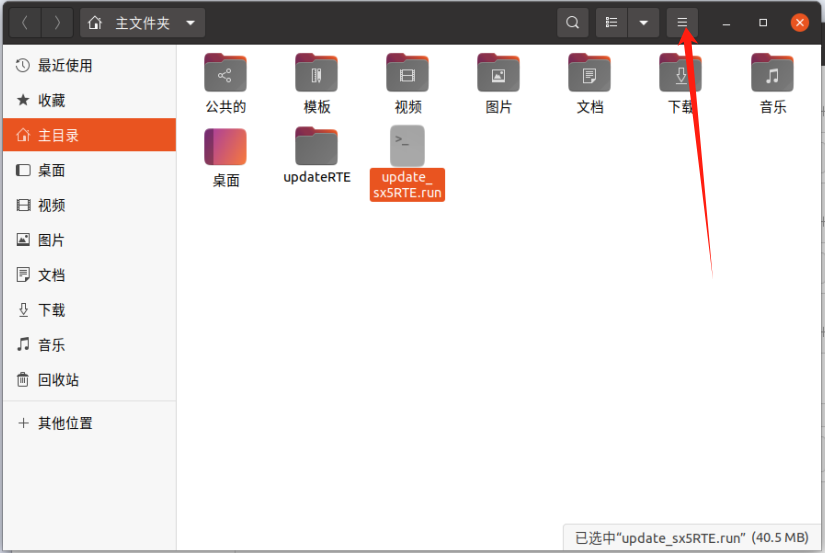Click the search magnifier icon
The image size is (825, 553).
(572, 23)
